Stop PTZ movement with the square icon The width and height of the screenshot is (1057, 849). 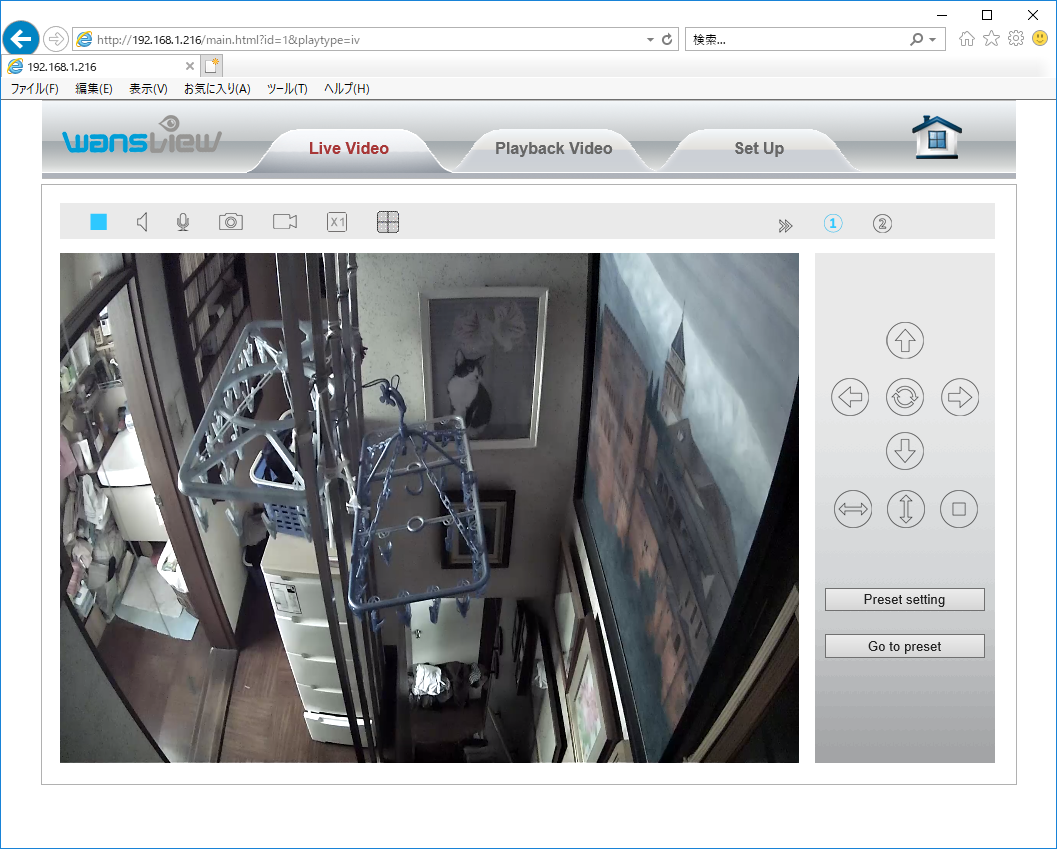(x=959, y=509)
